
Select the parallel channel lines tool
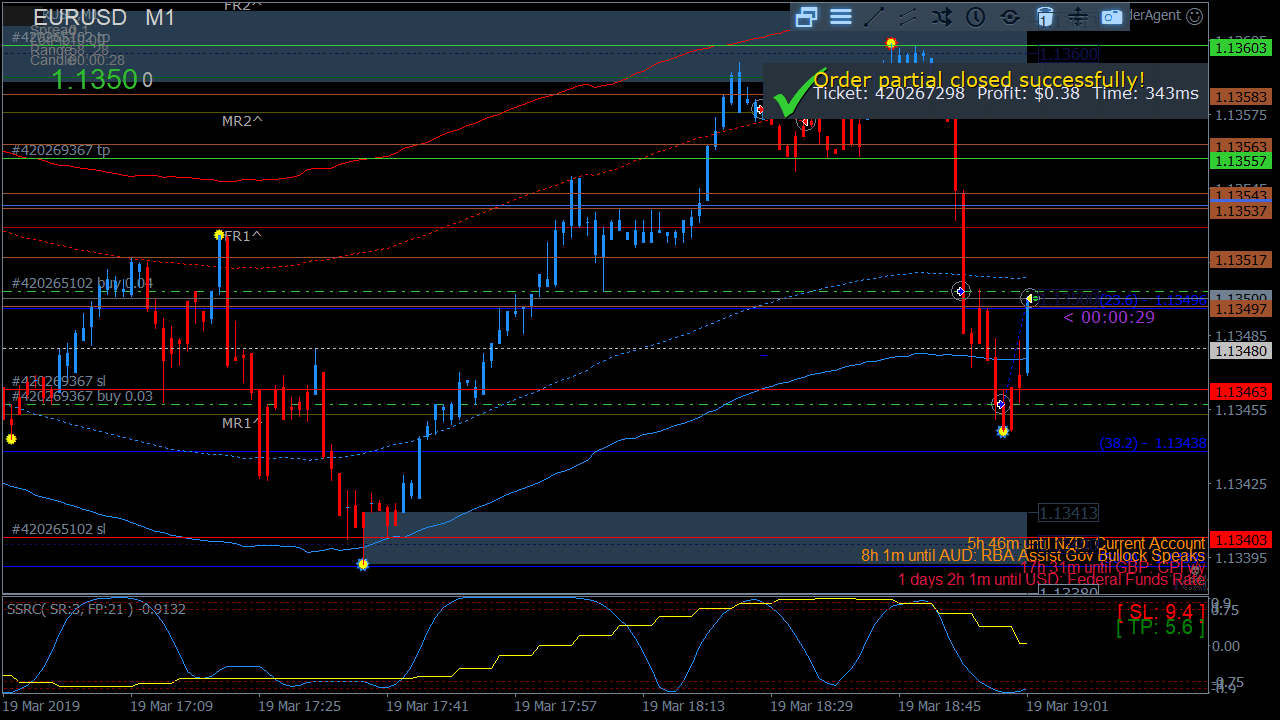908,16
